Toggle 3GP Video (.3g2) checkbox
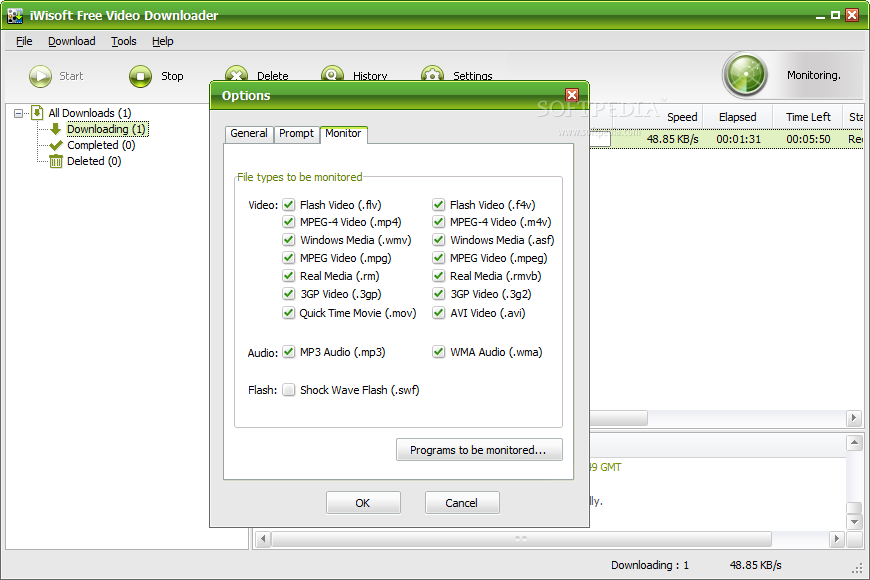The height and width of the screenshot is (580, 870). pos(438,294)
